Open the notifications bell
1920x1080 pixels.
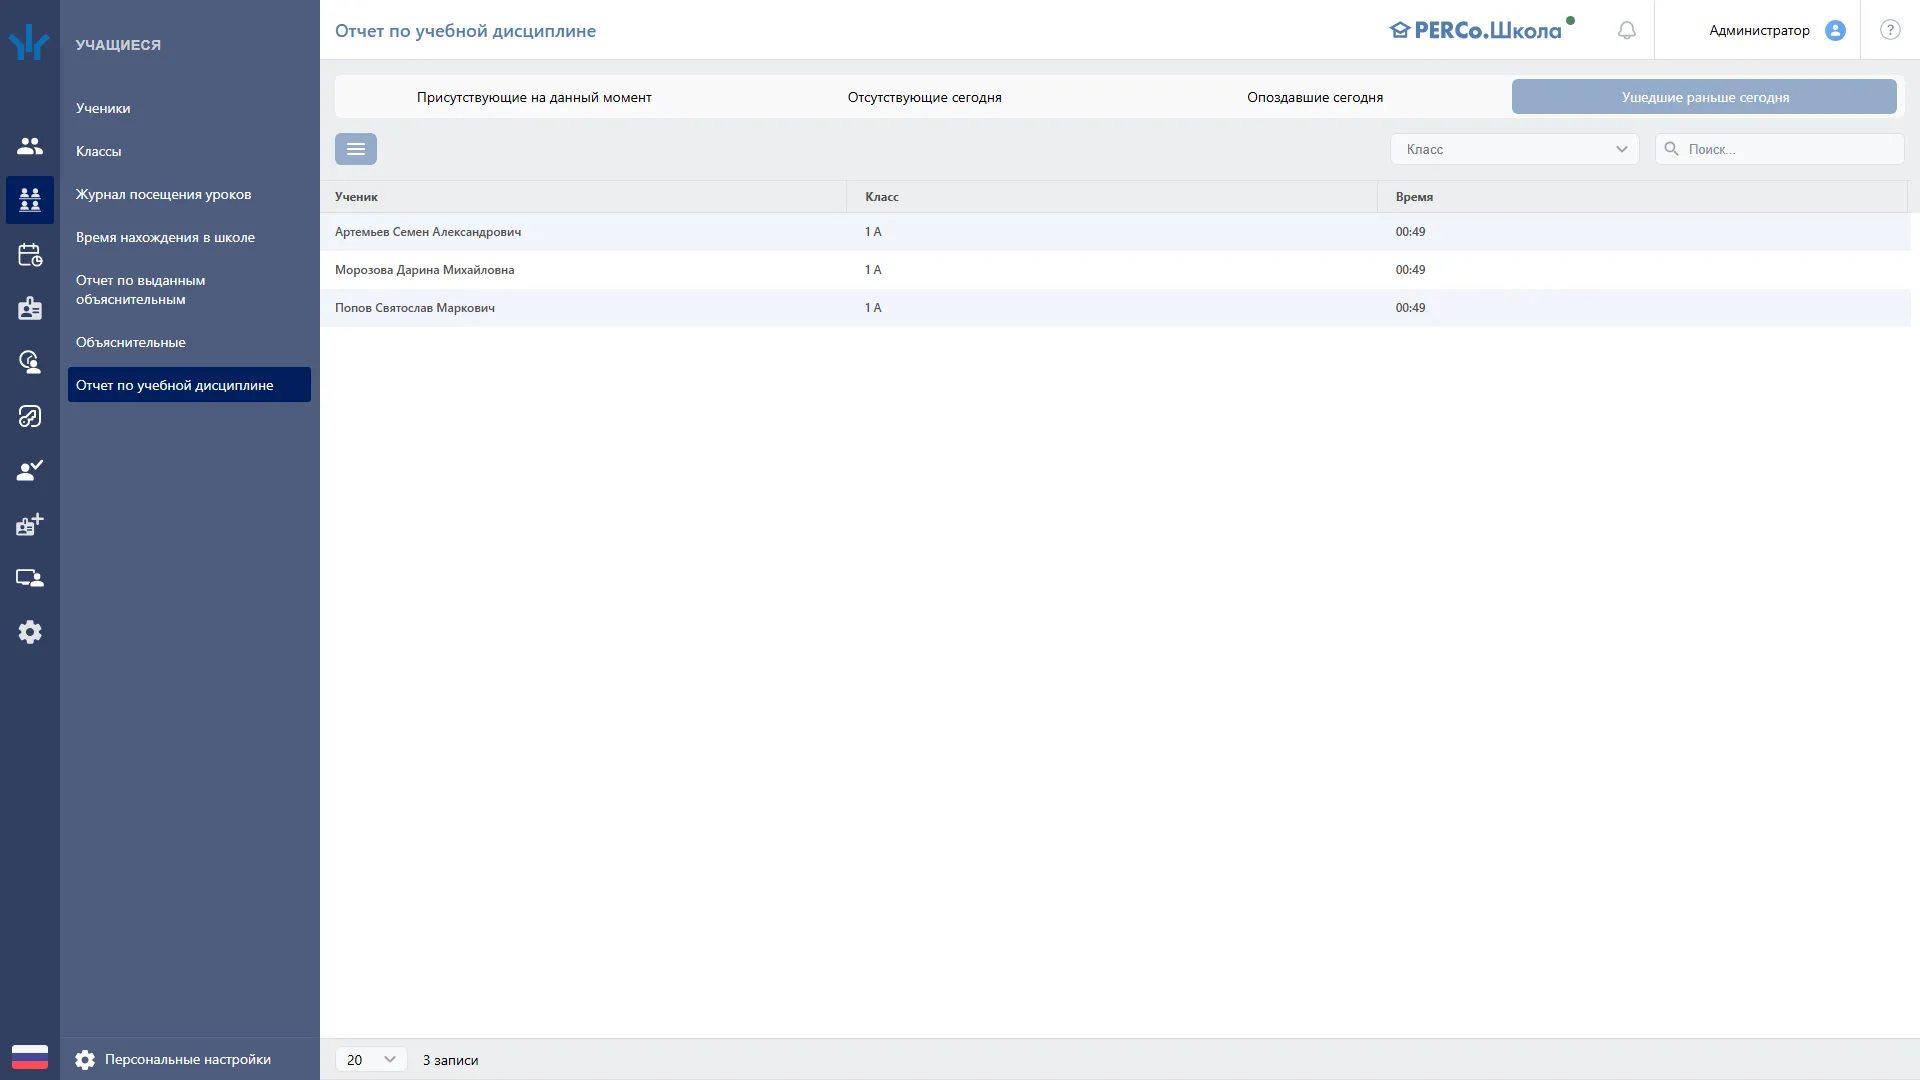[1627, 30]
